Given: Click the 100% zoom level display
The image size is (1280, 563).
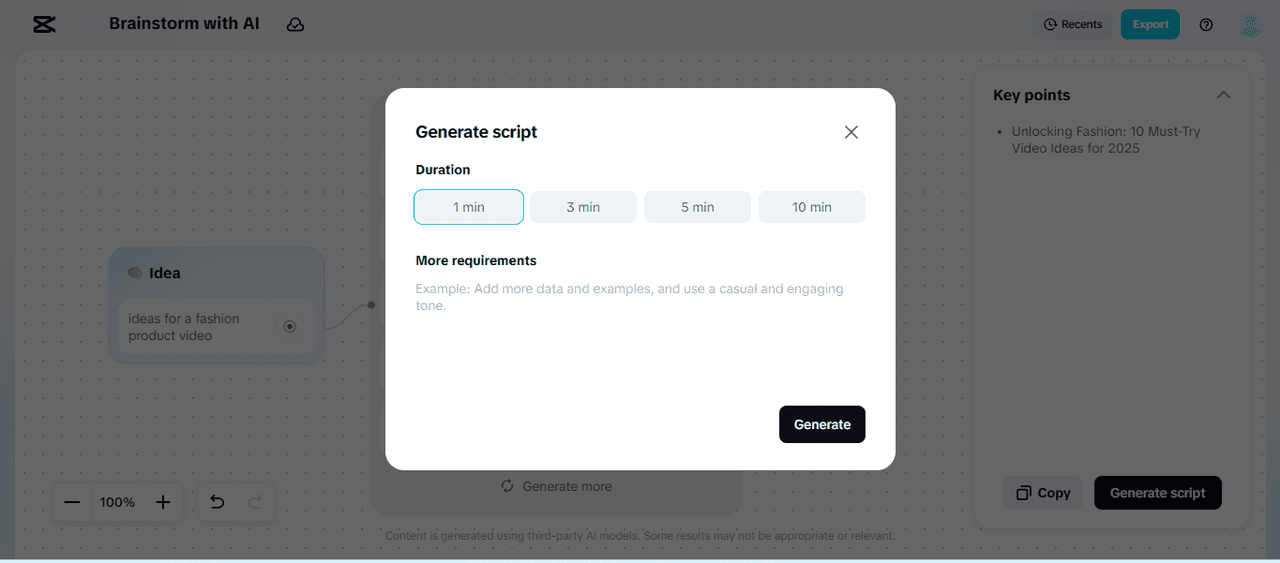Looking at the screenshot, I should click(117, 502).
